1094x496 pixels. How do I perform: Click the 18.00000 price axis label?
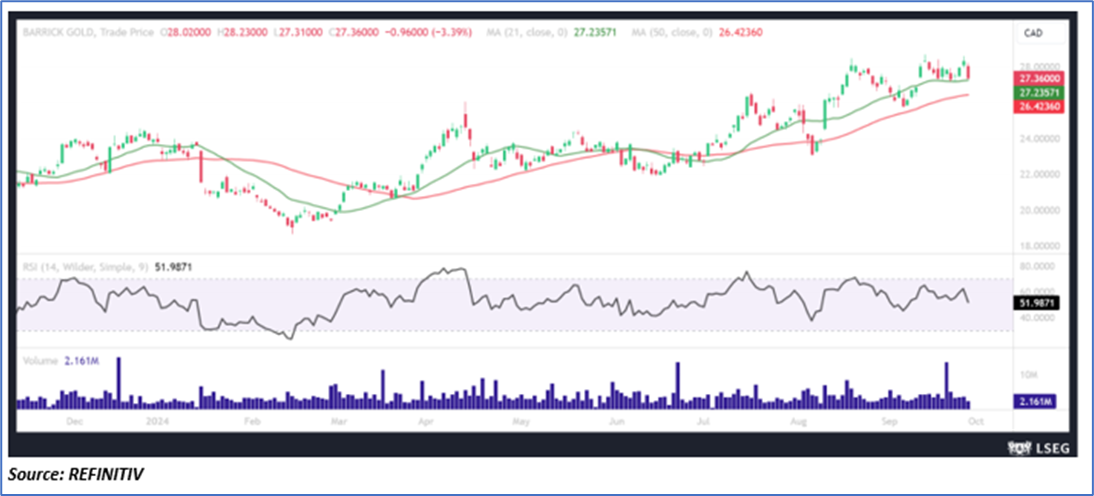click(1040, 246)
